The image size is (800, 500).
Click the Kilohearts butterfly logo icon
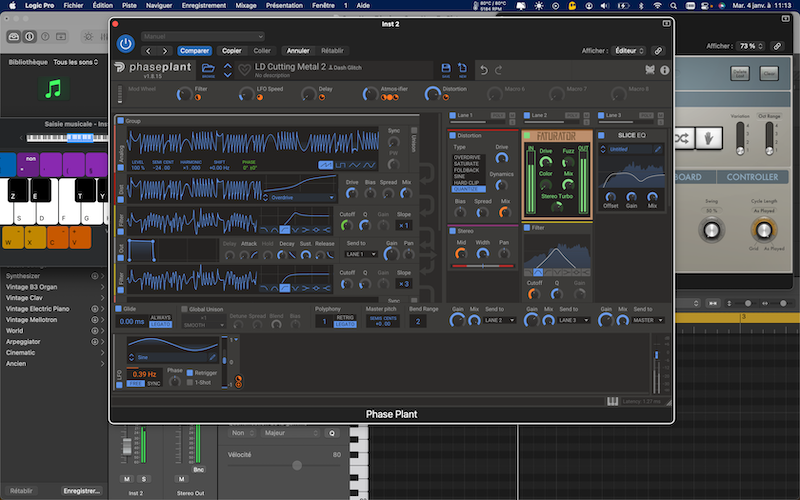[649, 70]
